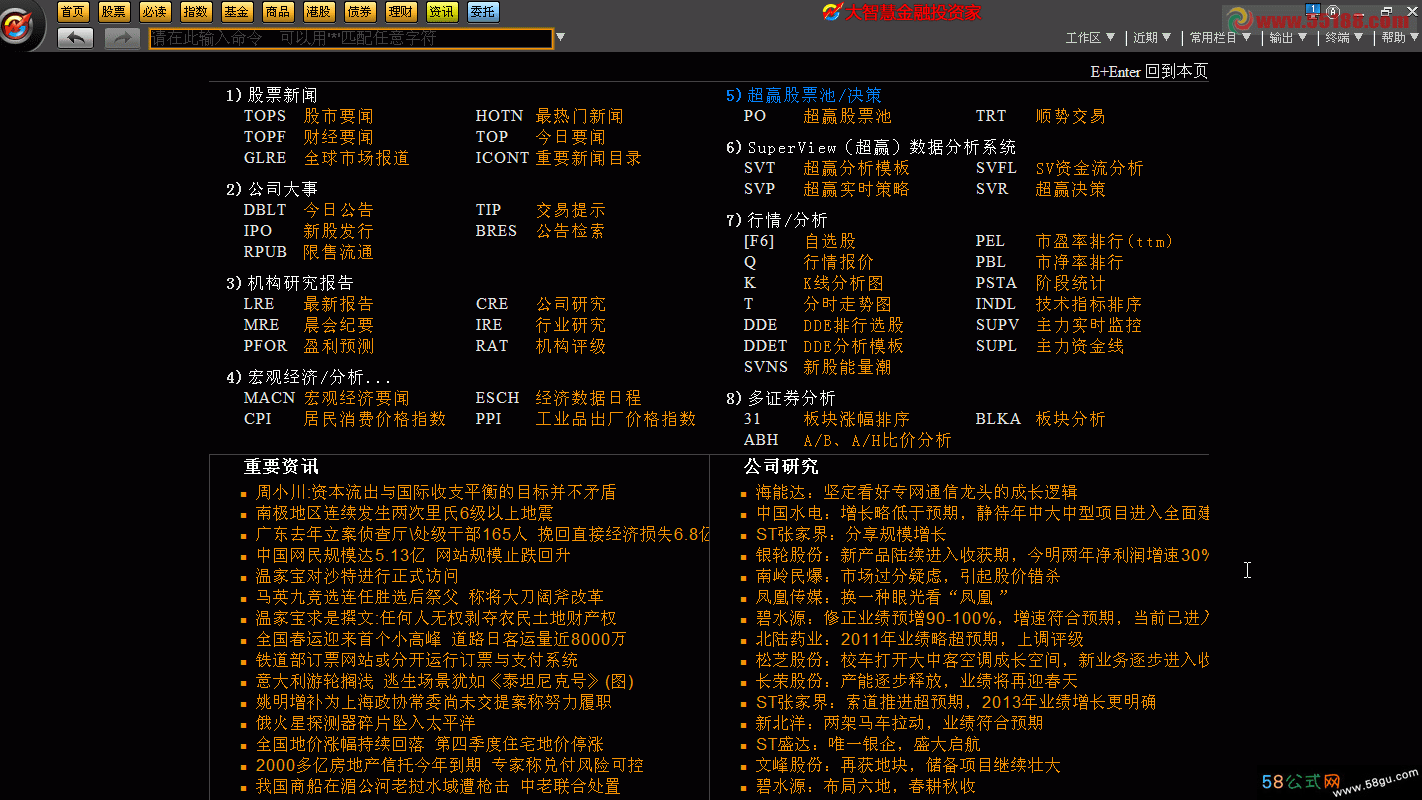
Task: Open 超赢分析模板 link
Action: [x=857, y=168]
